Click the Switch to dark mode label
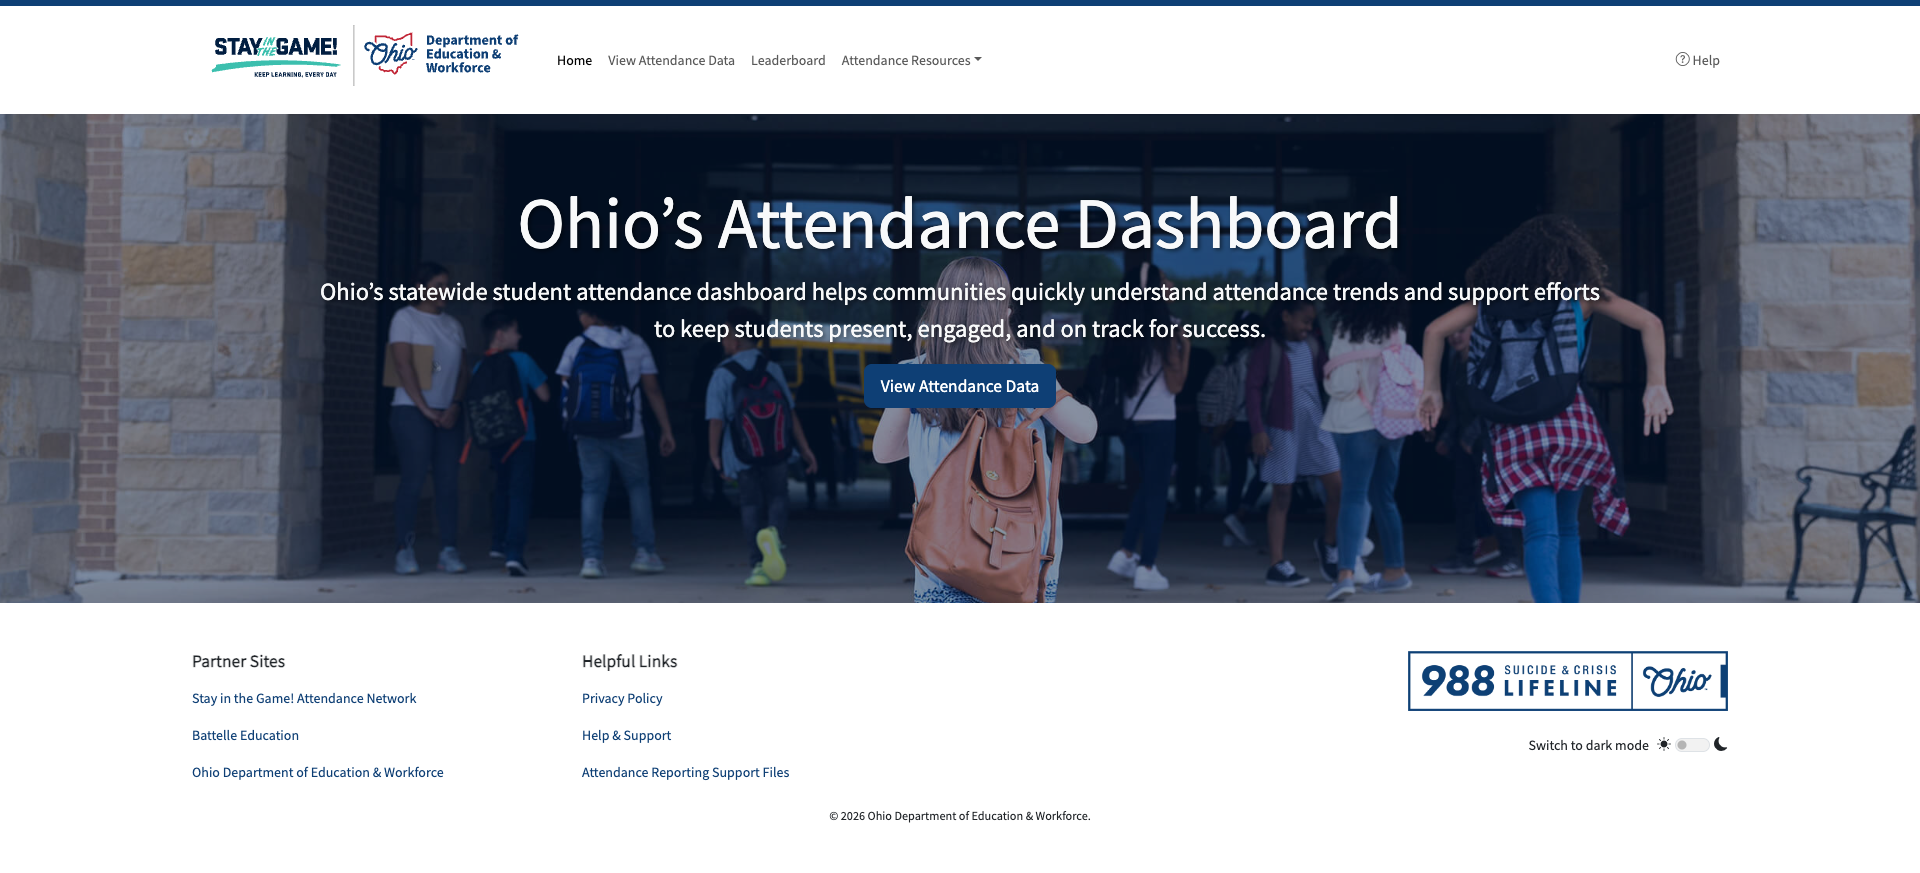 [1588, 745]
